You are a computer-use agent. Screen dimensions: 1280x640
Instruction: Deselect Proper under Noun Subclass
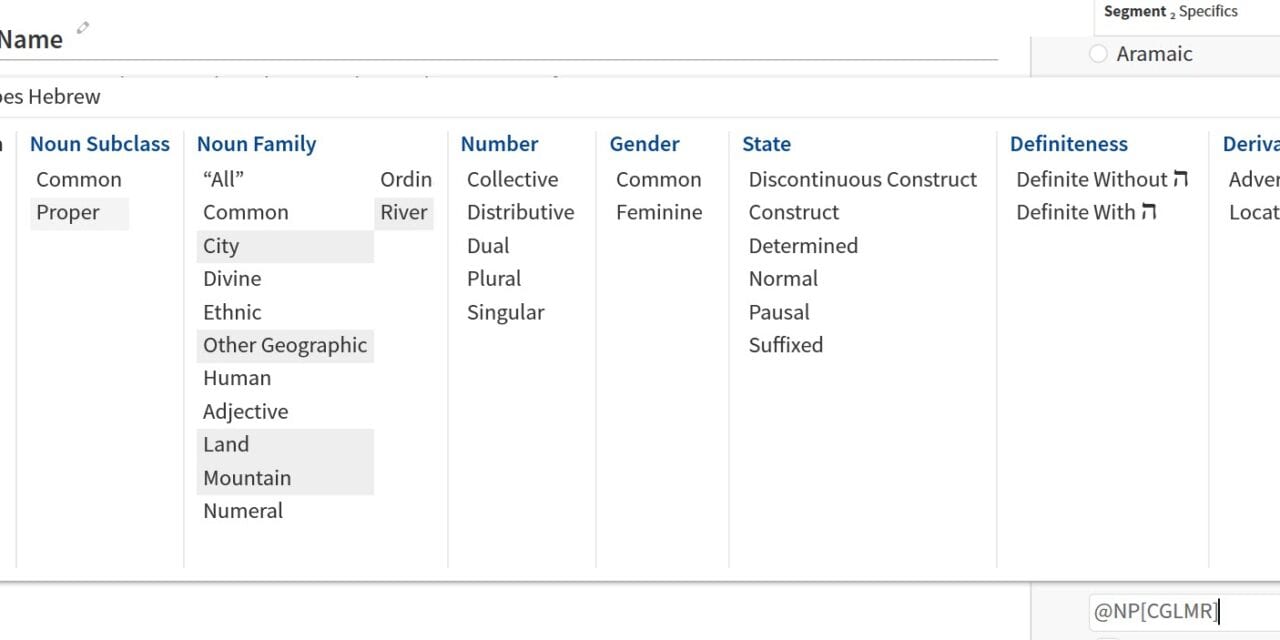[x=68, y=213]
